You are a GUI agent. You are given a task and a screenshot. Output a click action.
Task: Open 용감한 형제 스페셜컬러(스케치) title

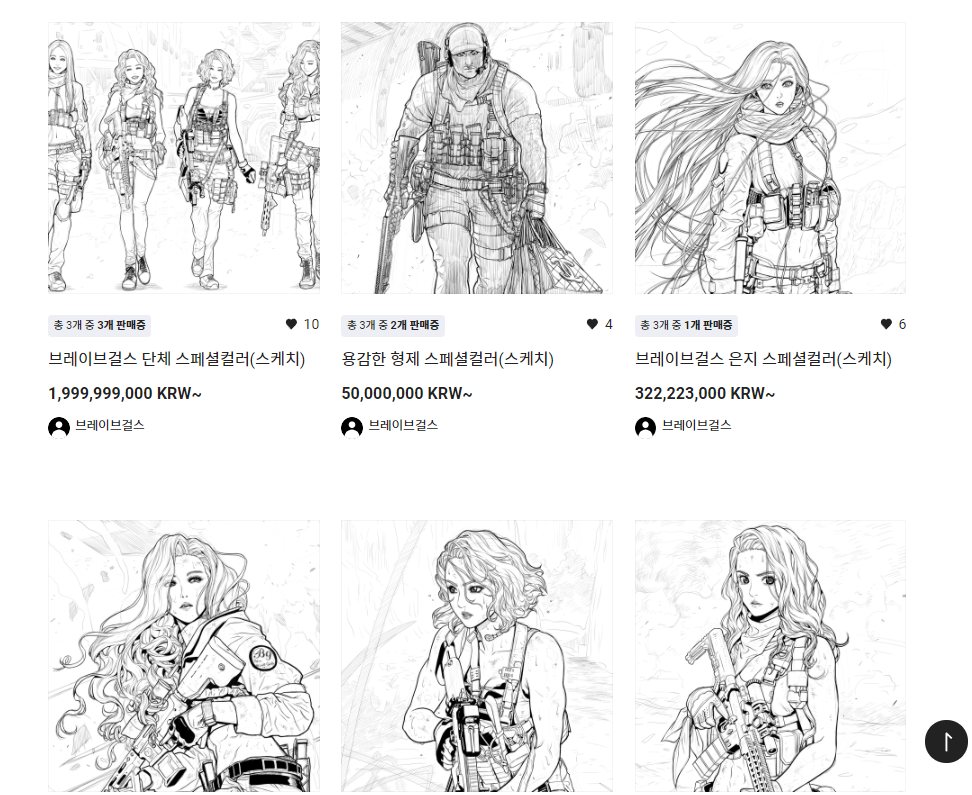(448, 359)
